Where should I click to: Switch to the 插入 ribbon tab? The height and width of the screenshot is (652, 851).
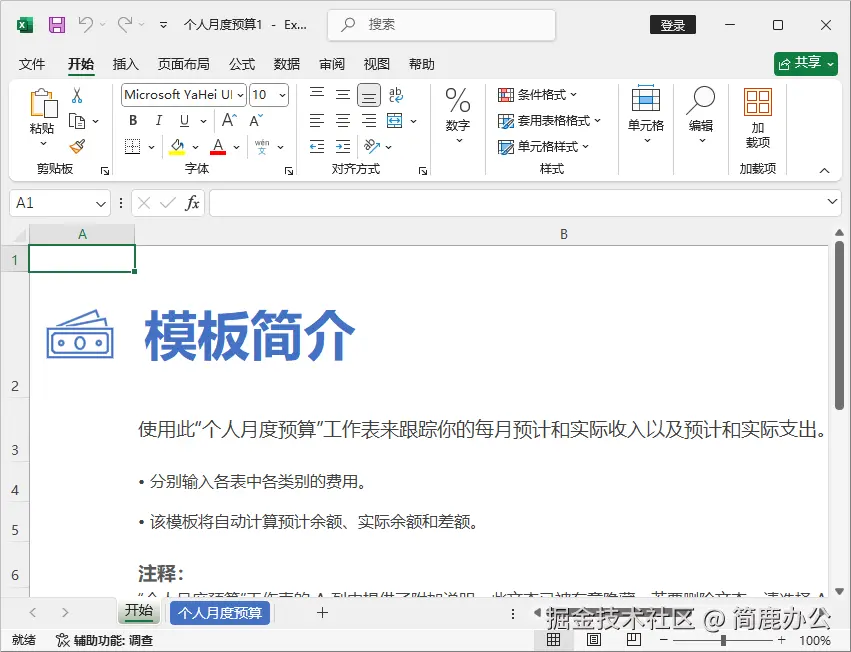125,63
